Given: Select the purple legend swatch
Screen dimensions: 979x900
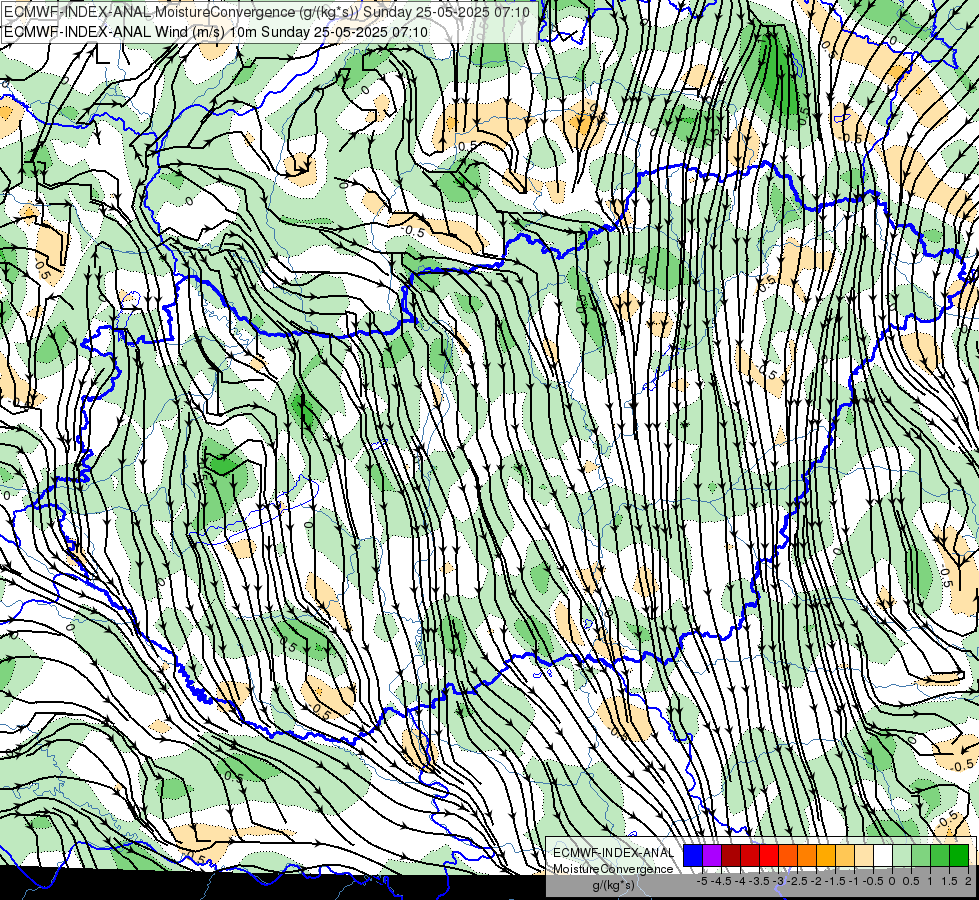Looking at the screenshot, I should 712,855.
